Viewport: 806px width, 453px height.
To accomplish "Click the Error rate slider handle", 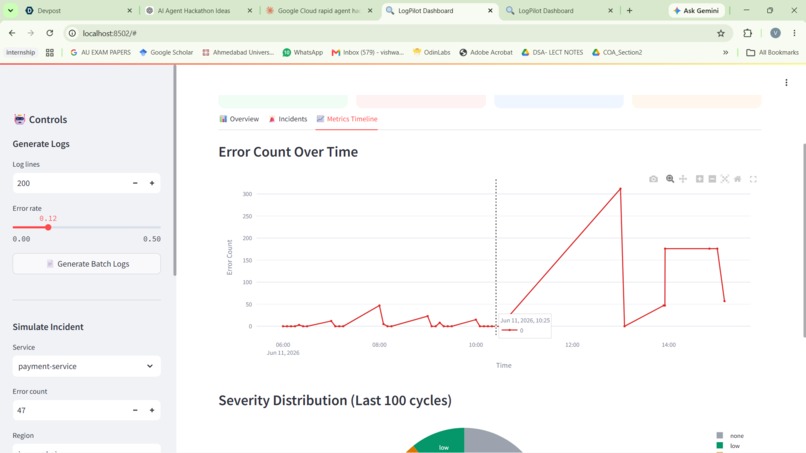I will pyautogui.click(x=48, y=227).
